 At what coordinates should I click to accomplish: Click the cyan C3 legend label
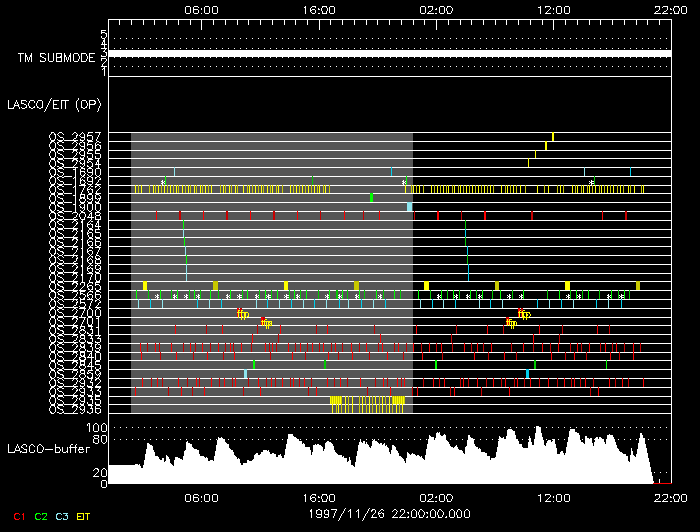(x=62, y=516)
